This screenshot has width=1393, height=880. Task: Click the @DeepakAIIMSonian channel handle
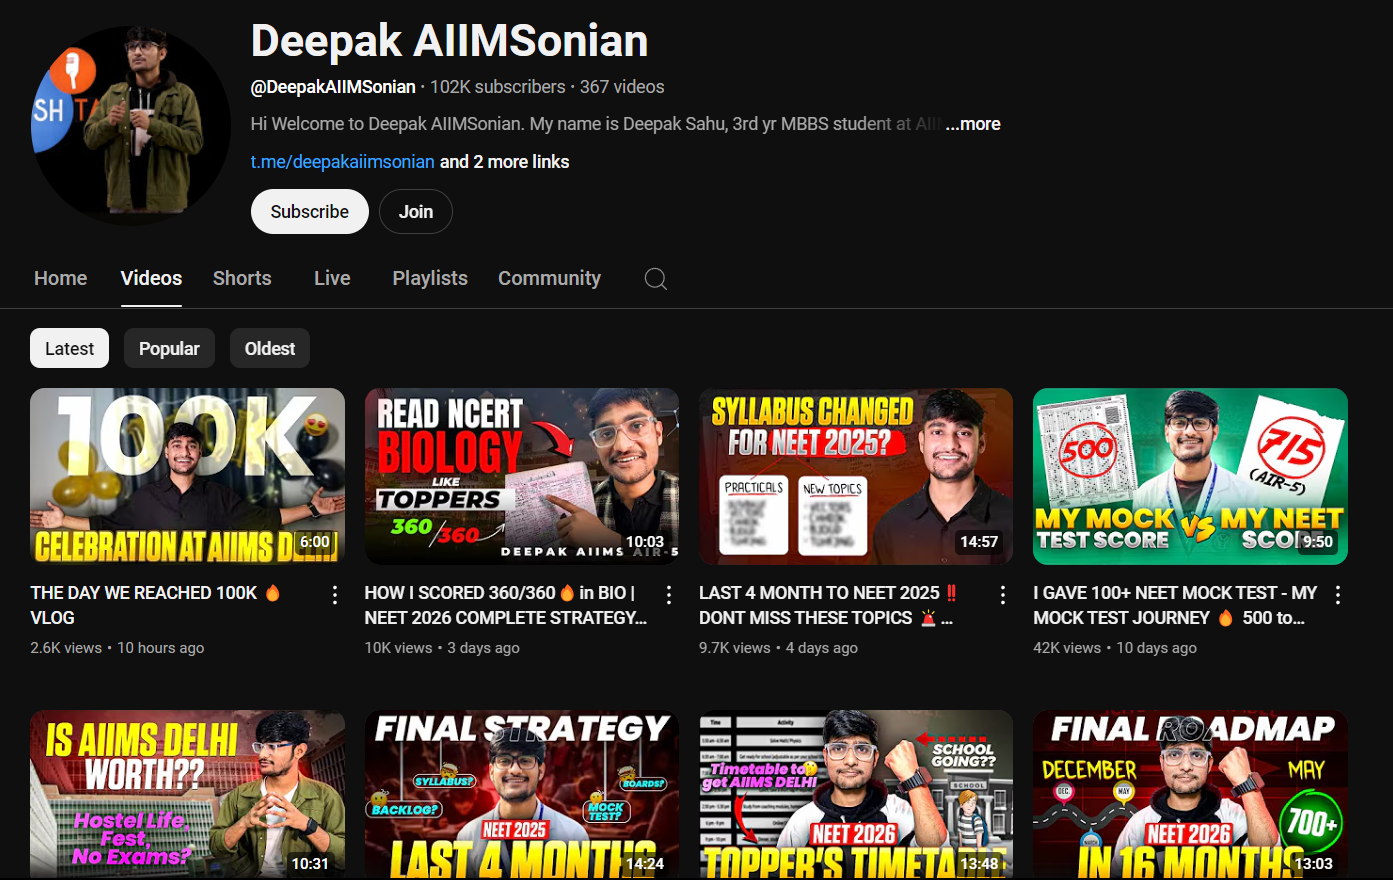[x=333, y=87]
